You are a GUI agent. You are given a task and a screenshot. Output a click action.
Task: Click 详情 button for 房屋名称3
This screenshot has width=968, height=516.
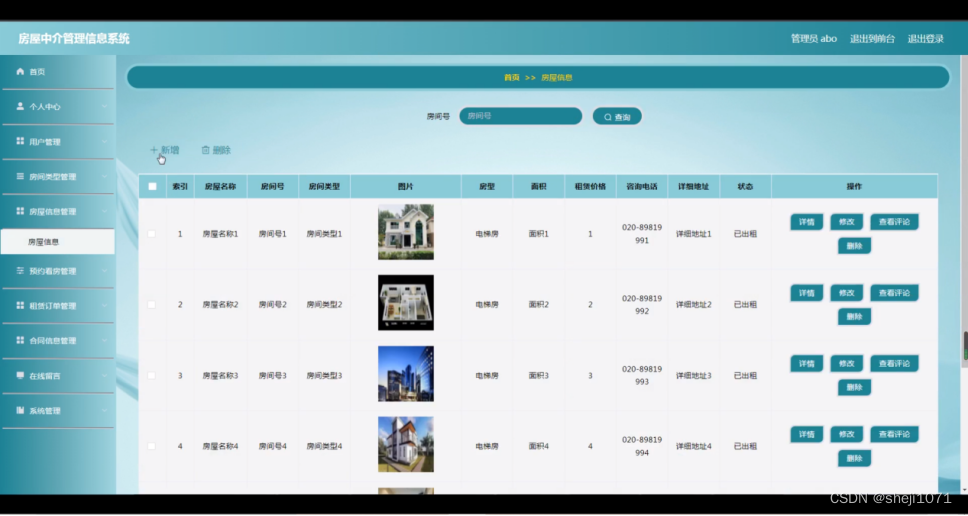(x=807, y=364)
